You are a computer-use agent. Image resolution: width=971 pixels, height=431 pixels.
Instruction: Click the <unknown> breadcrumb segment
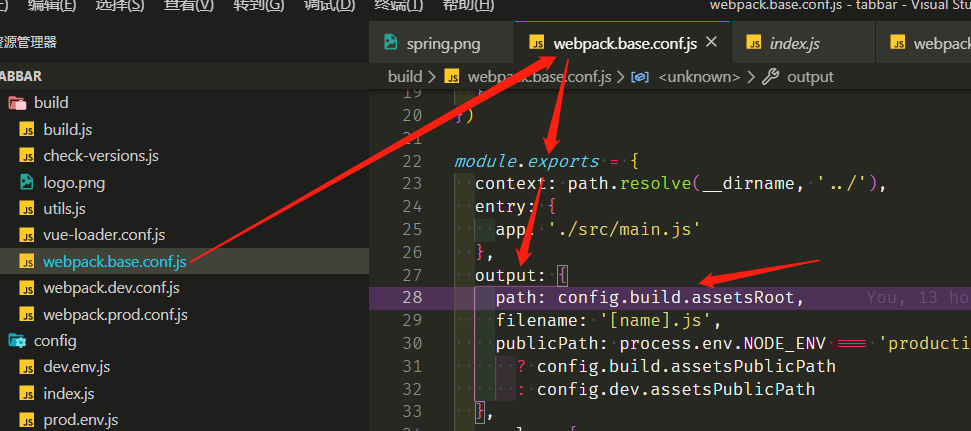tap(699, 77)
